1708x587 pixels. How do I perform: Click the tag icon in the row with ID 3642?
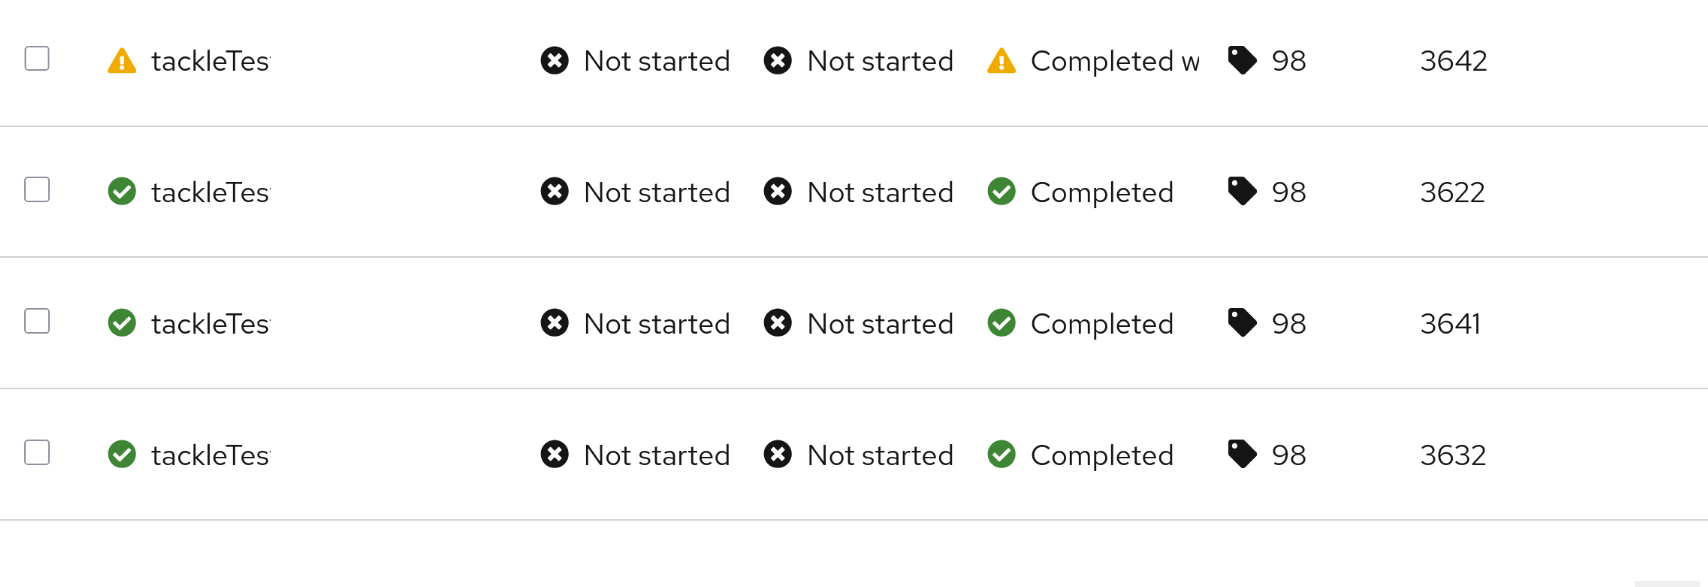tap(1242, 60)
